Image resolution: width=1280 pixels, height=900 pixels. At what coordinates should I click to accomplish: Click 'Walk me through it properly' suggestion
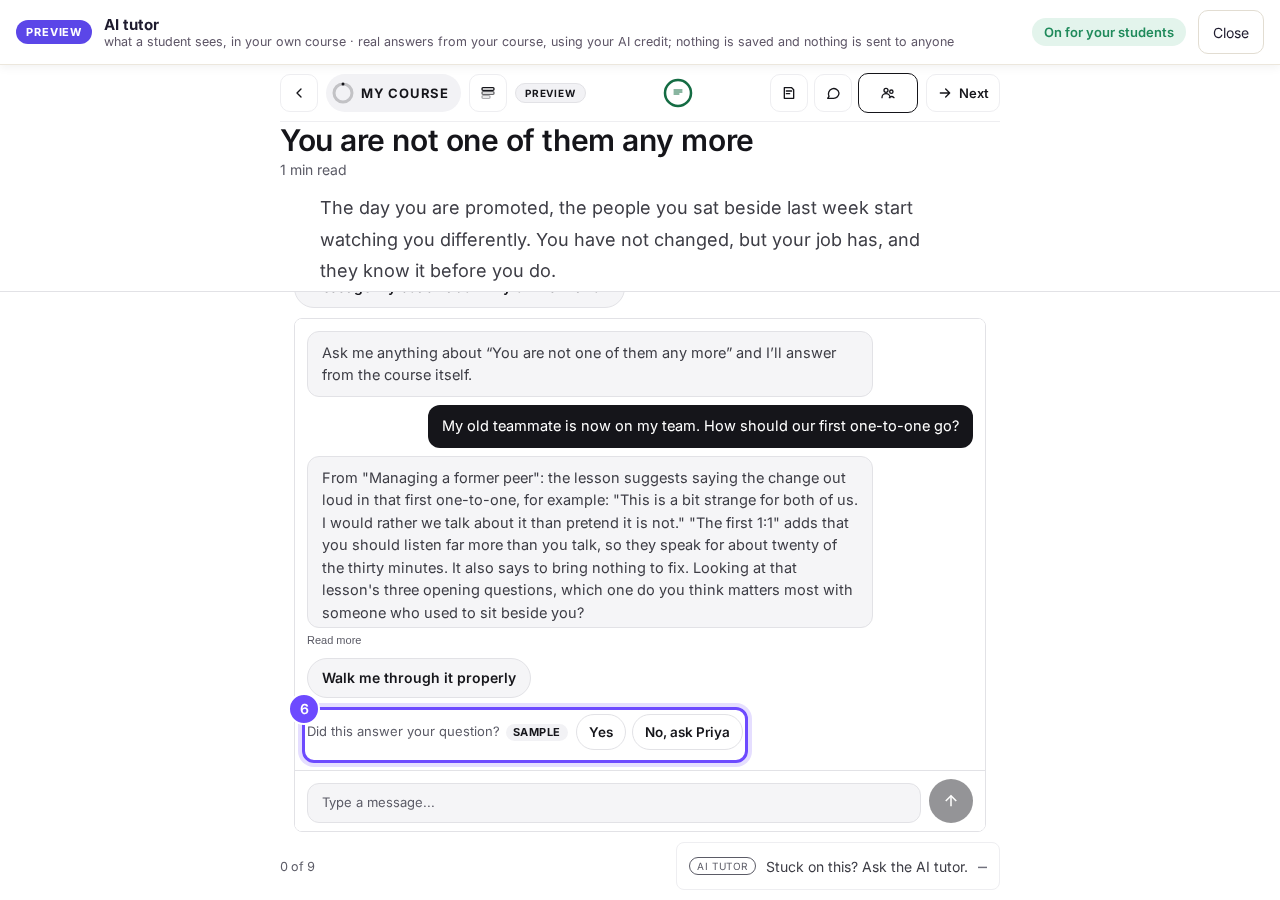click(x=419, y=678)
